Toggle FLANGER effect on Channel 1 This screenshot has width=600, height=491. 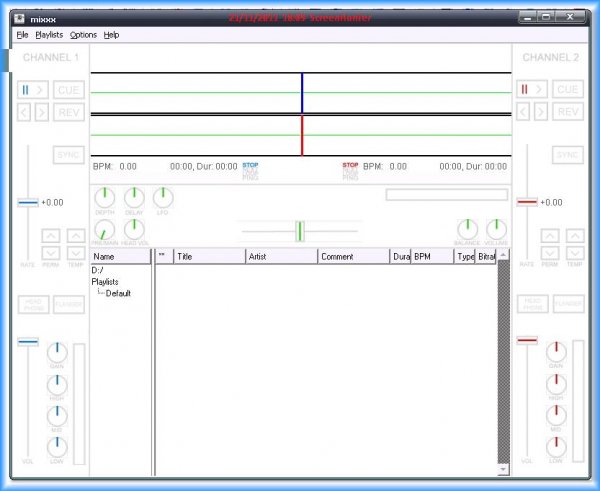(69, 305)
